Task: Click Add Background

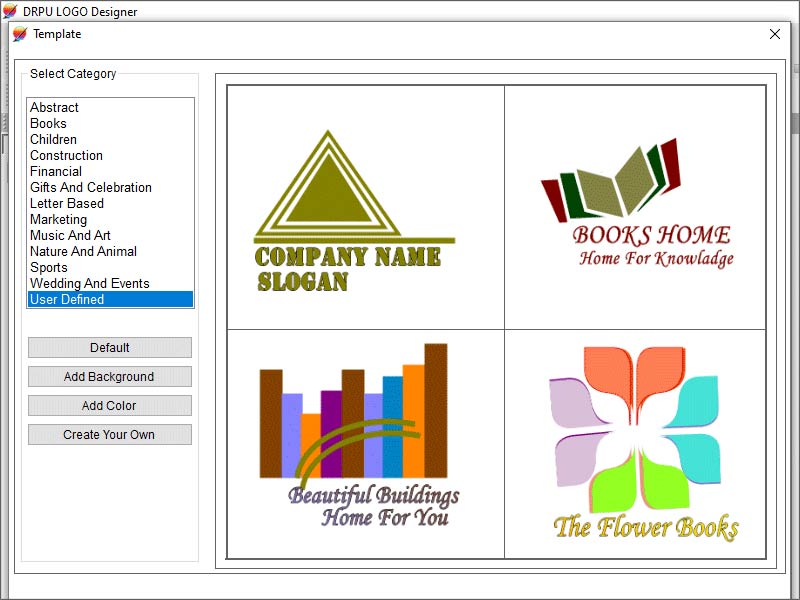Action: coord(109,376)
